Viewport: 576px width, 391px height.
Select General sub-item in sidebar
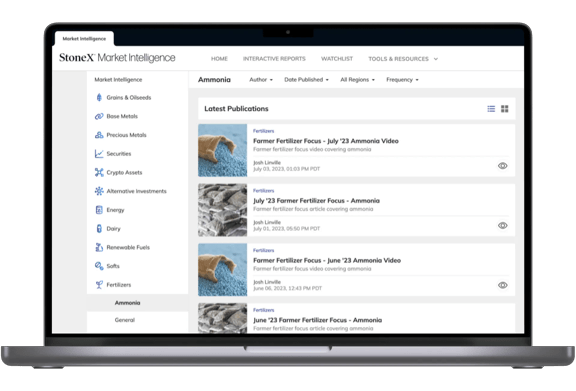point(125,320)
